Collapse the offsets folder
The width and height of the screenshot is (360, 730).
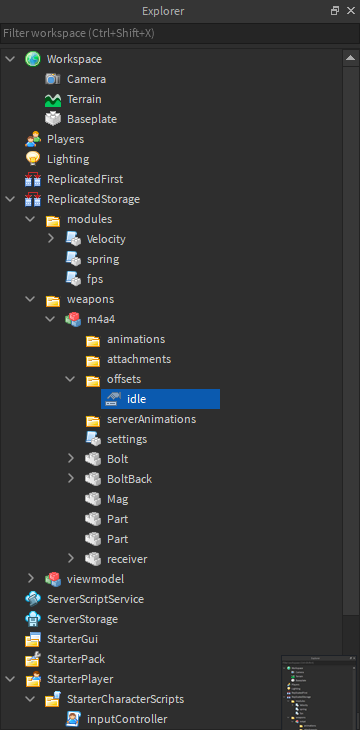[x=70, y=379]
